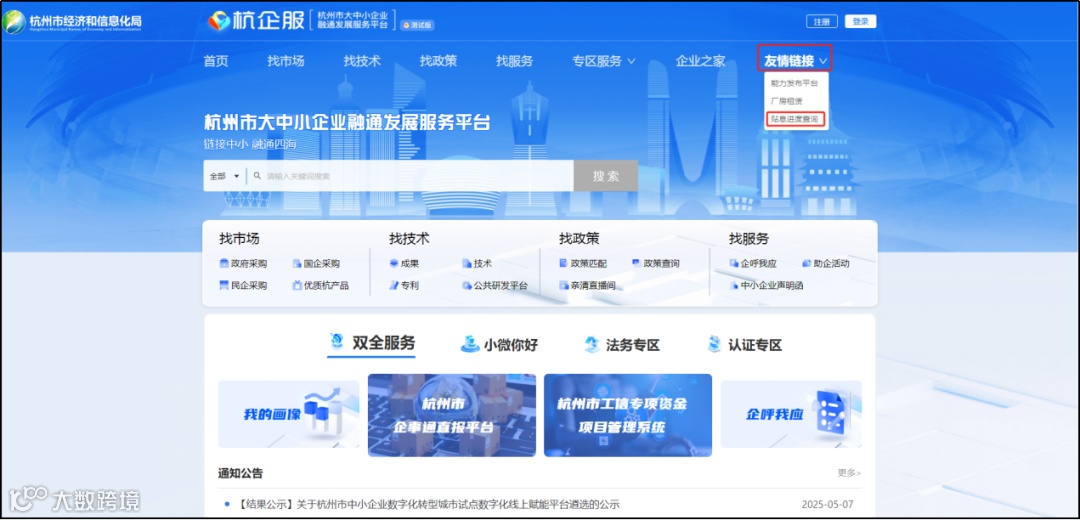Image resolution: width=1080 pixels, height=520 pixels.
Task: Click the 双全服务 tab icon
Action: [337, 342]
